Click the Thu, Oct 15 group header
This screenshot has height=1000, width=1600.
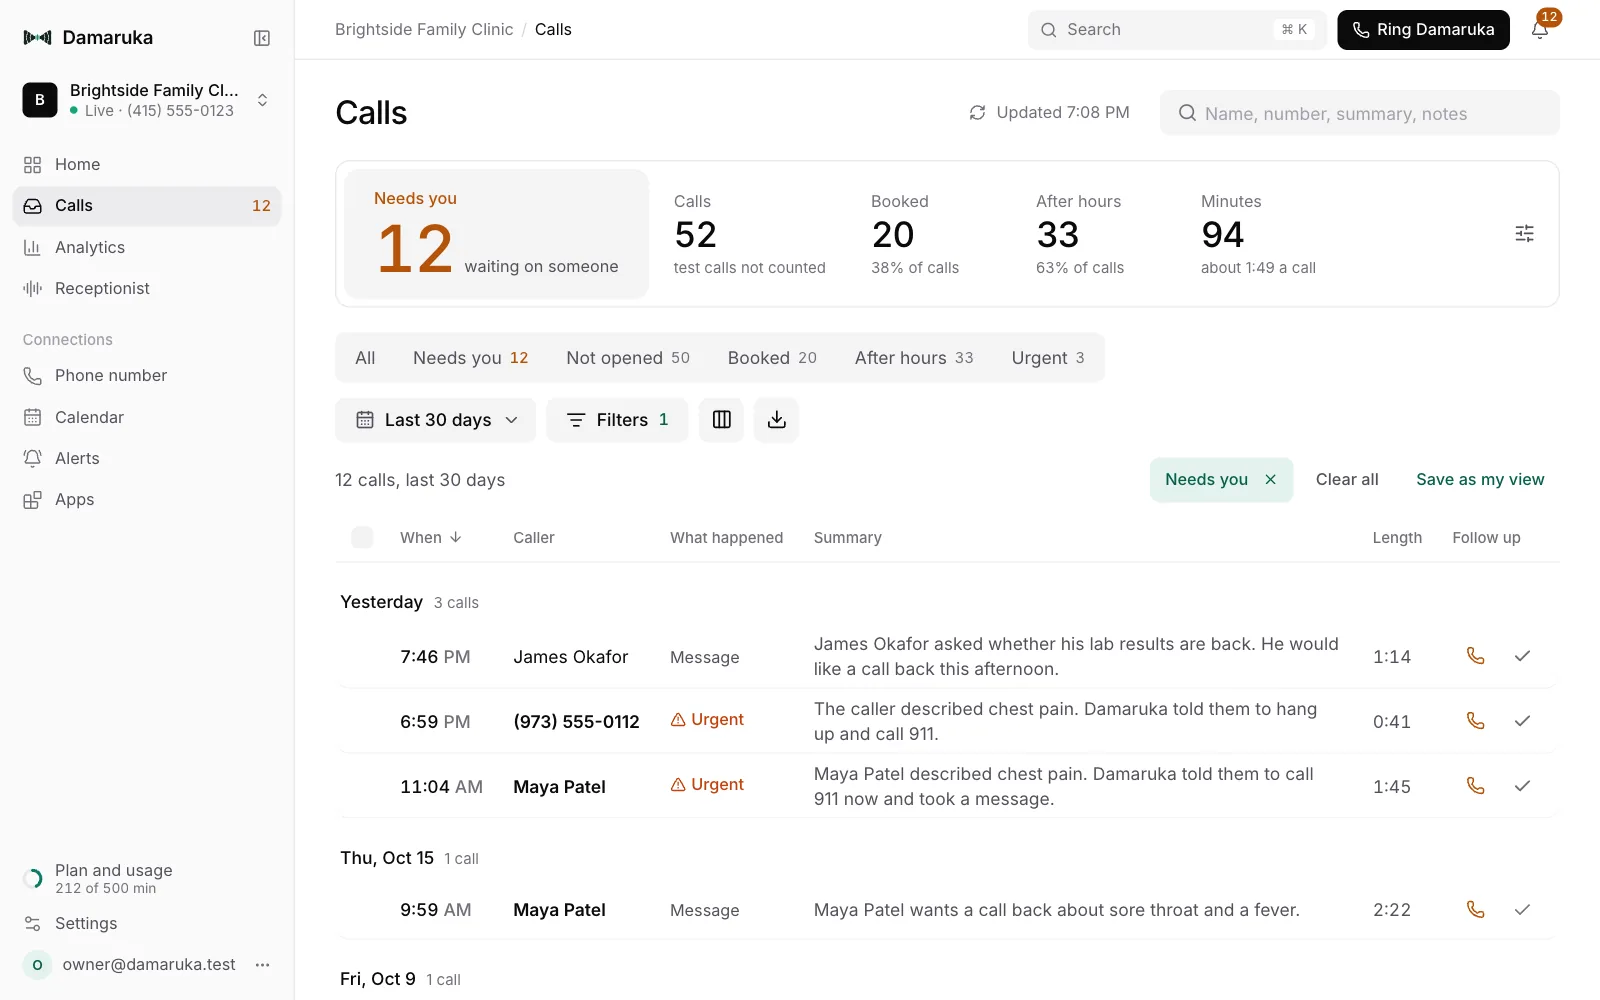tap(410, 858)
